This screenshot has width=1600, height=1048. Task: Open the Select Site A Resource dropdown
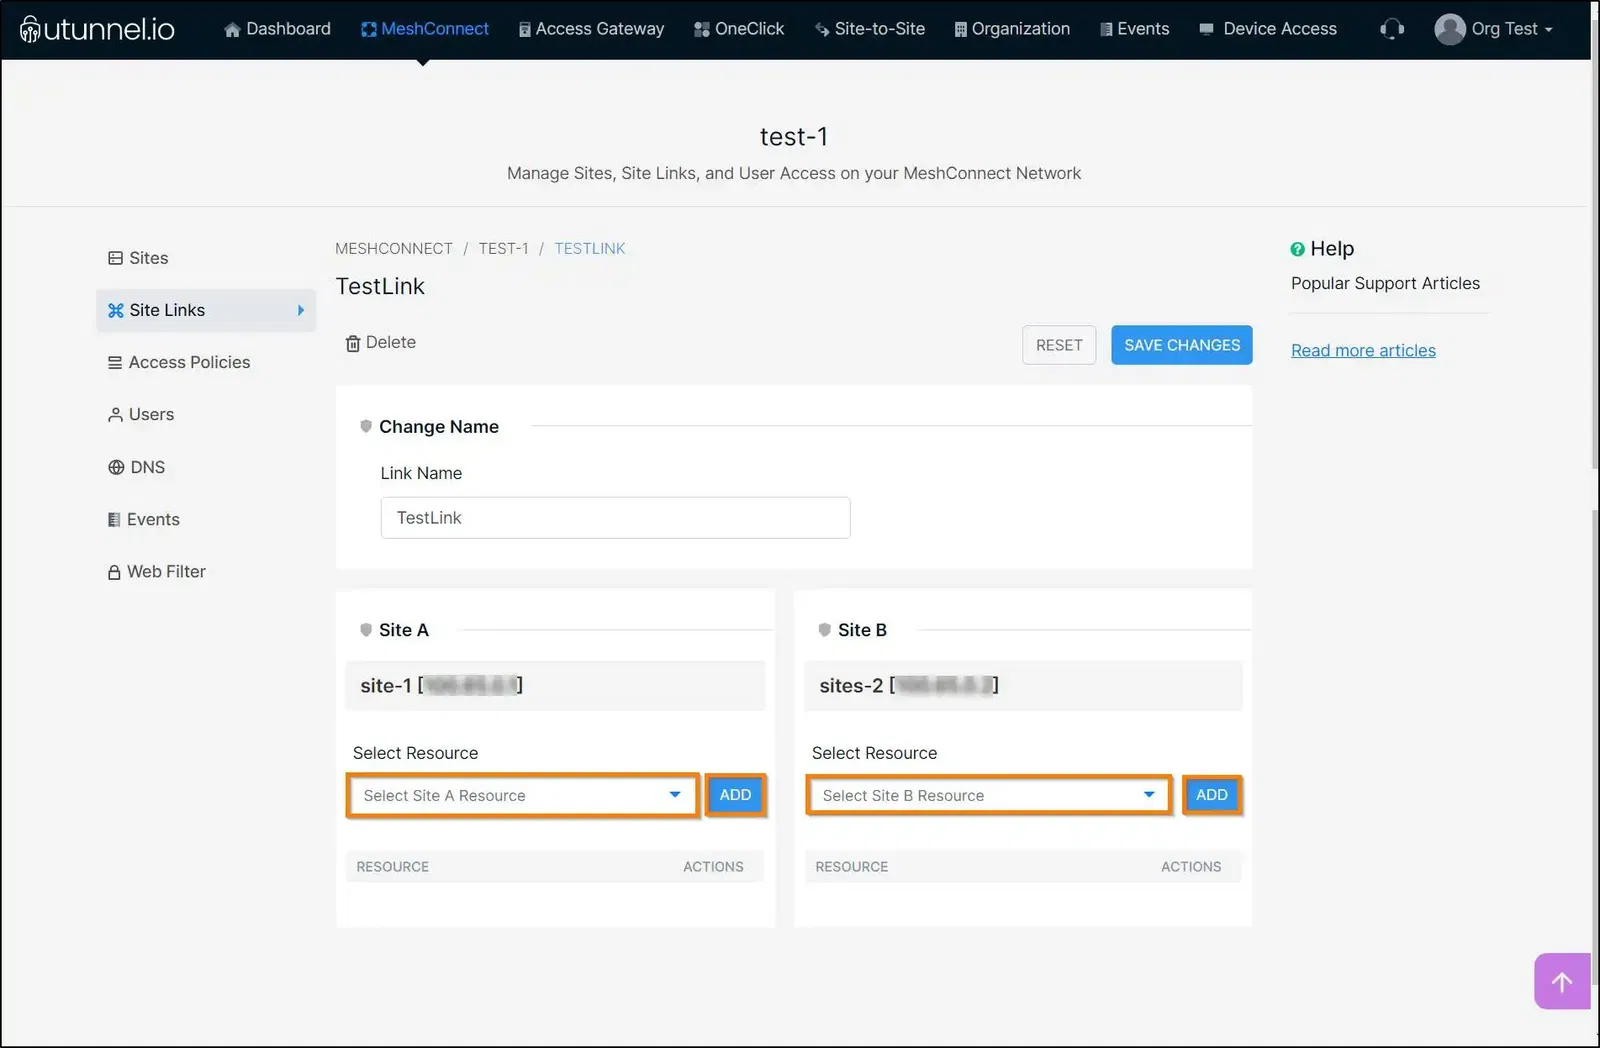(523, 796)
